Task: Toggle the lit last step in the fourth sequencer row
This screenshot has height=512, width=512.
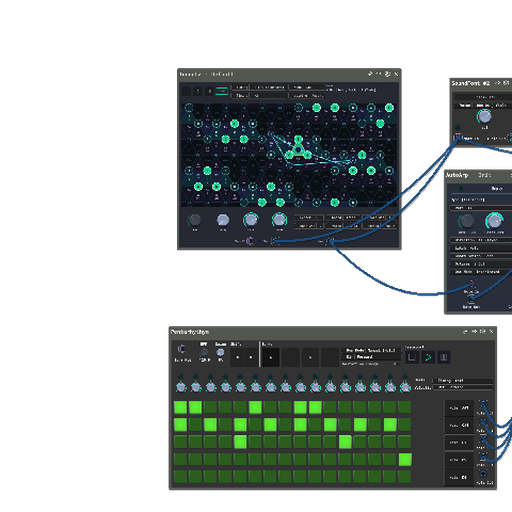Action: tap(405, 459)
